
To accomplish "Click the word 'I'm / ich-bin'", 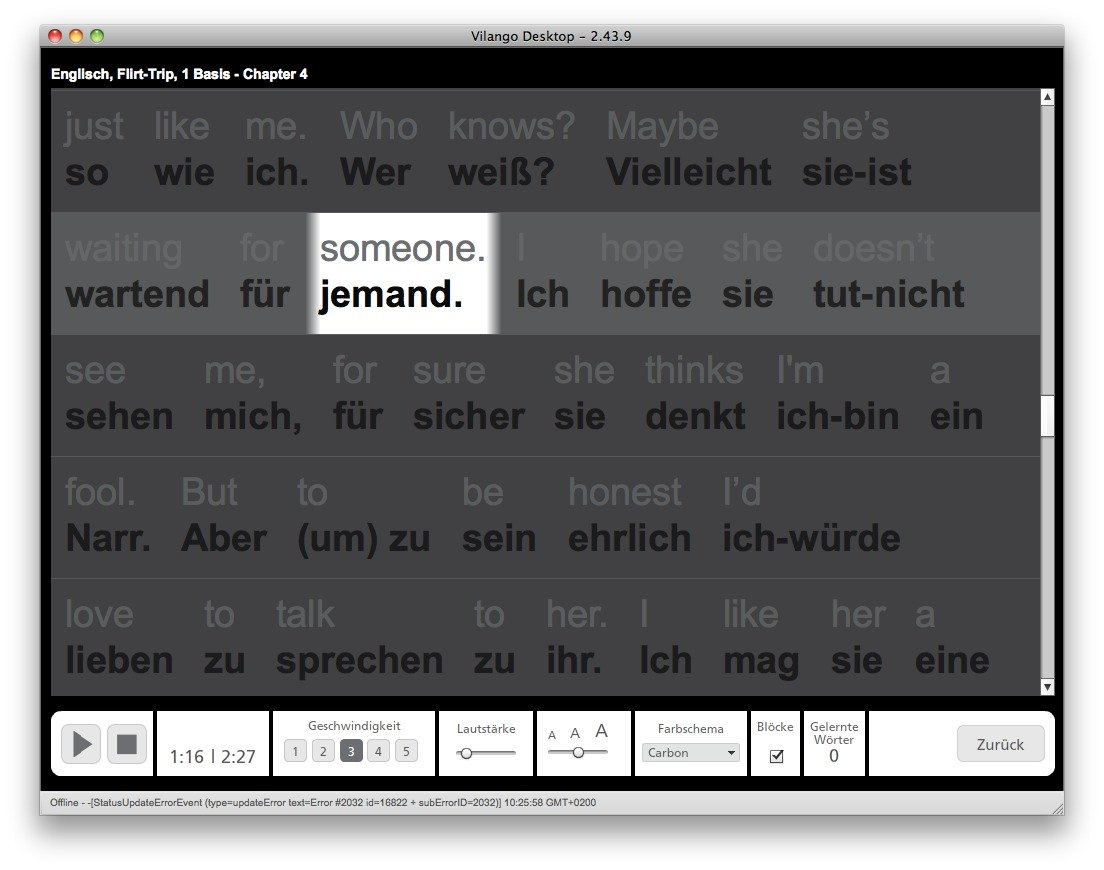I will click(x=838, y=394).
